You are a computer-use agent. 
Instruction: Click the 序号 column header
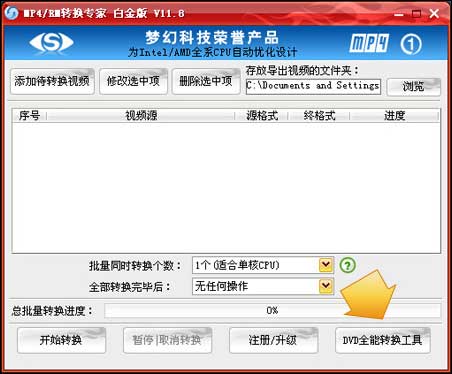pos(29,116)
